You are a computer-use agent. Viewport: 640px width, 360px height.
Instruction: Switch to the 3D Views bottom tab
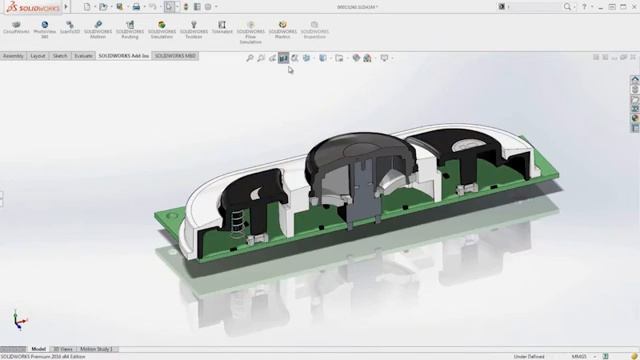coord(63,349)
